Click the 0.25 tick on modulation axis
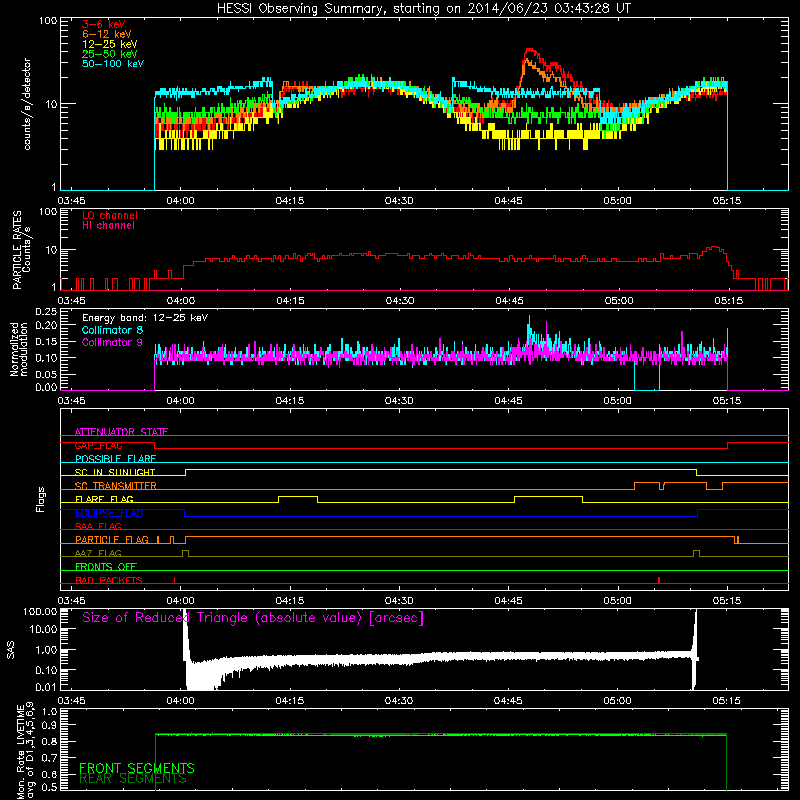The image size is (800, 800). coord(46,312)
